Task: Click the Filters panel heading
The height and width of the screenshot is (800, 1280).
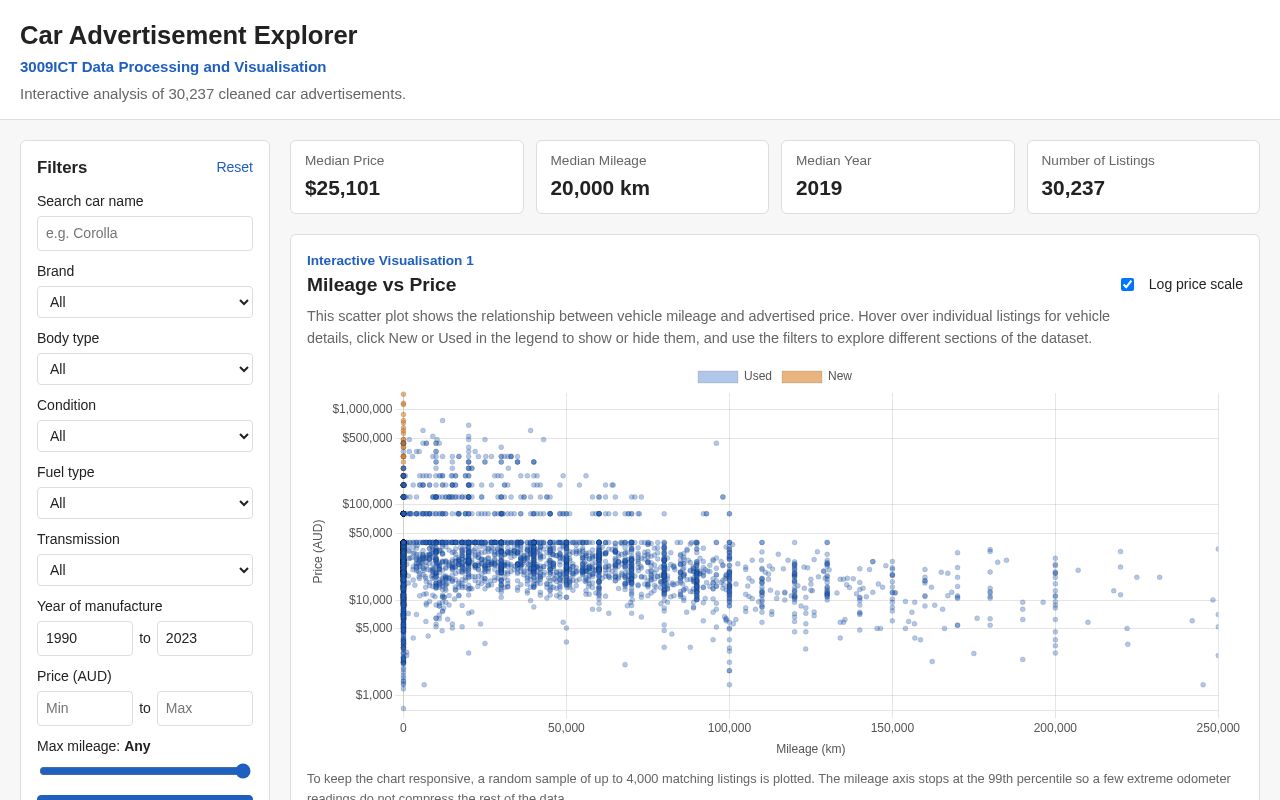Action: 62,168
